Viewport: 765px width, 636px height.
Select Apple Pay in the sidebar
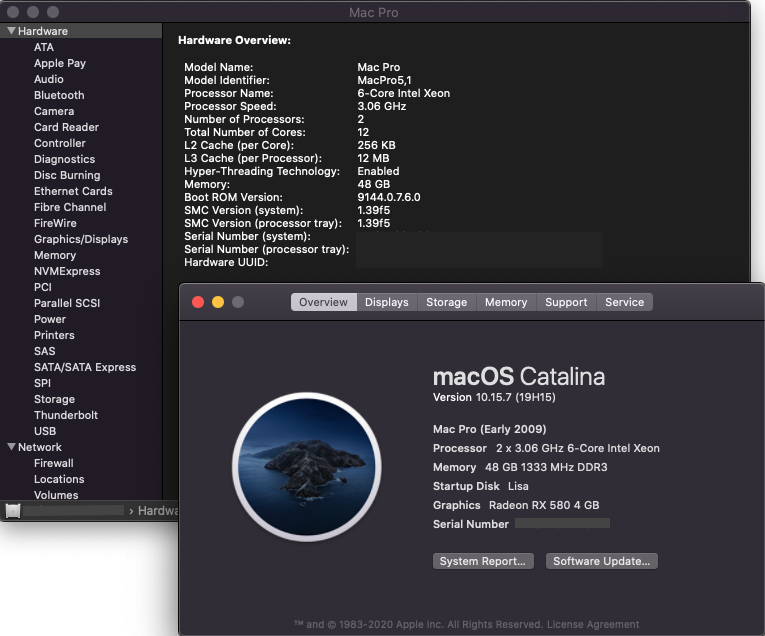(60, 63)
